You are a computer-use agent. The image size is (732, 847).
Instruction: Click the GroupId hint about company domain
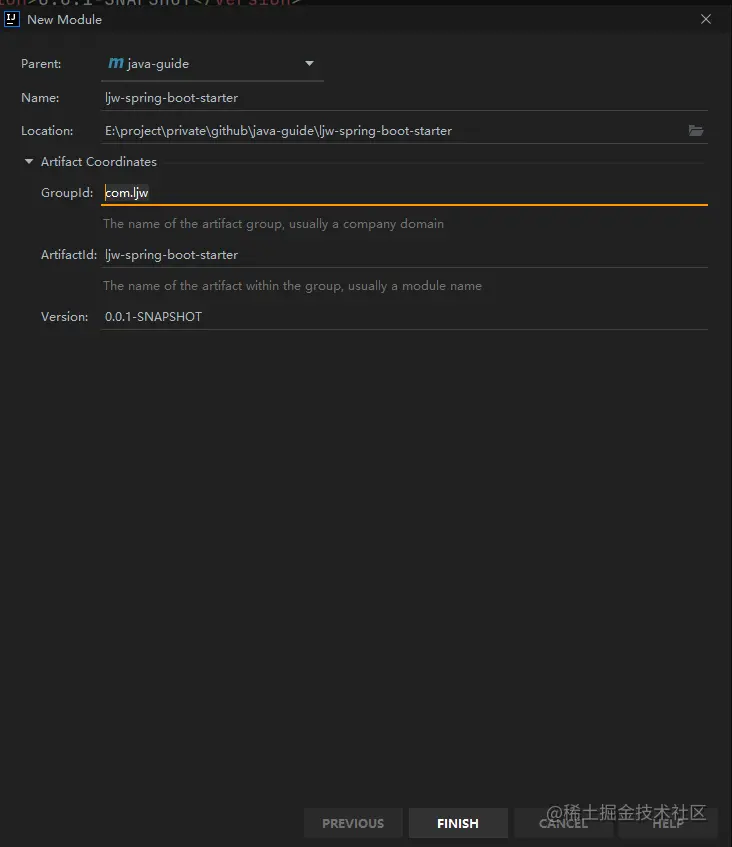273,224
